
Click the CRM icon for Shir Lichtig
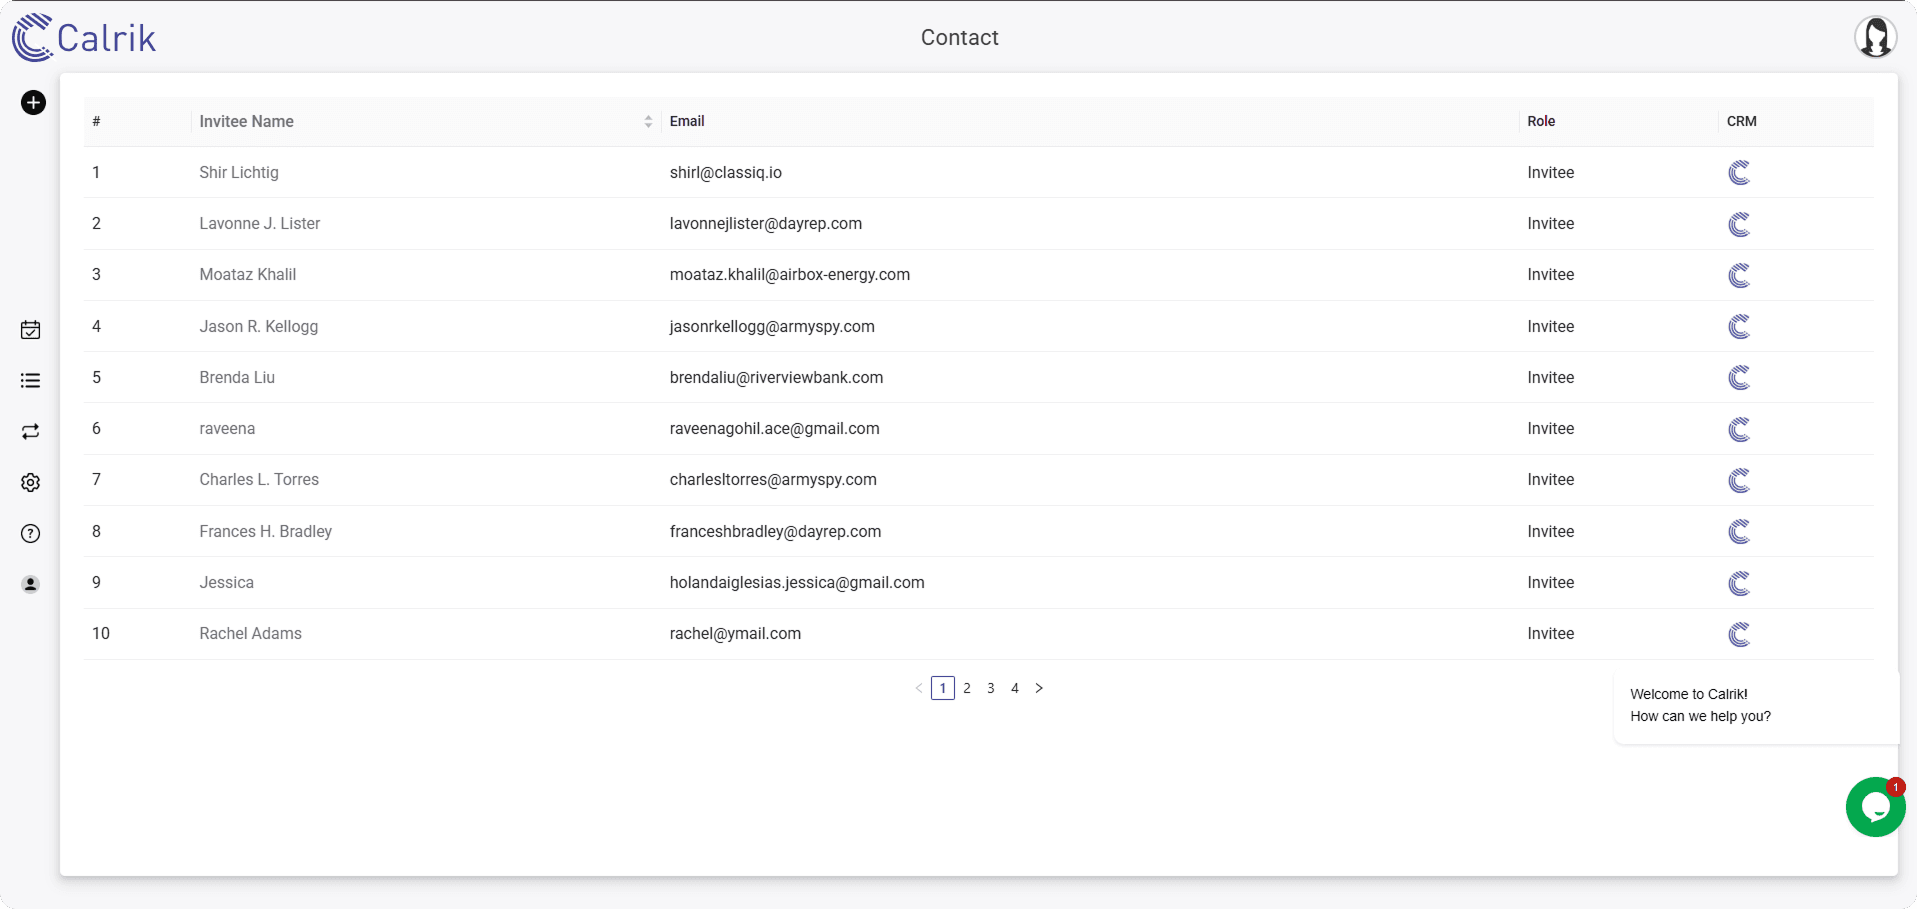click(1739, 172)
